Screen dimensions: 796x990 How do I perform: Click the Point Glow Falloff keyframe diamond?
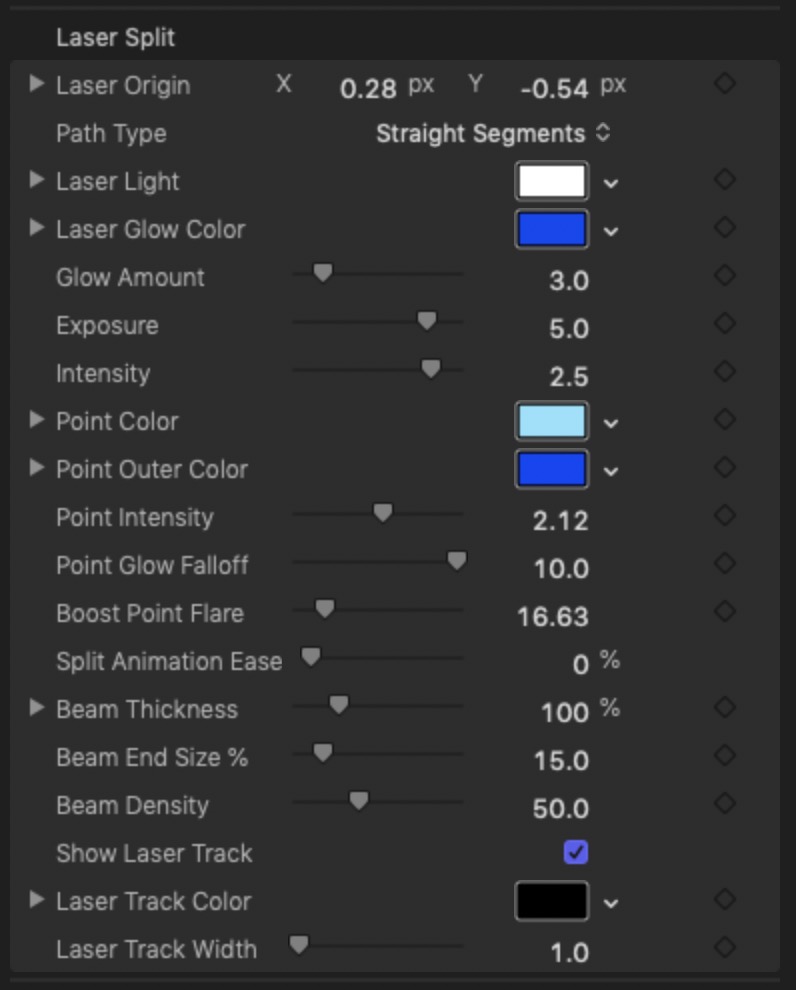tap(725, 563)
